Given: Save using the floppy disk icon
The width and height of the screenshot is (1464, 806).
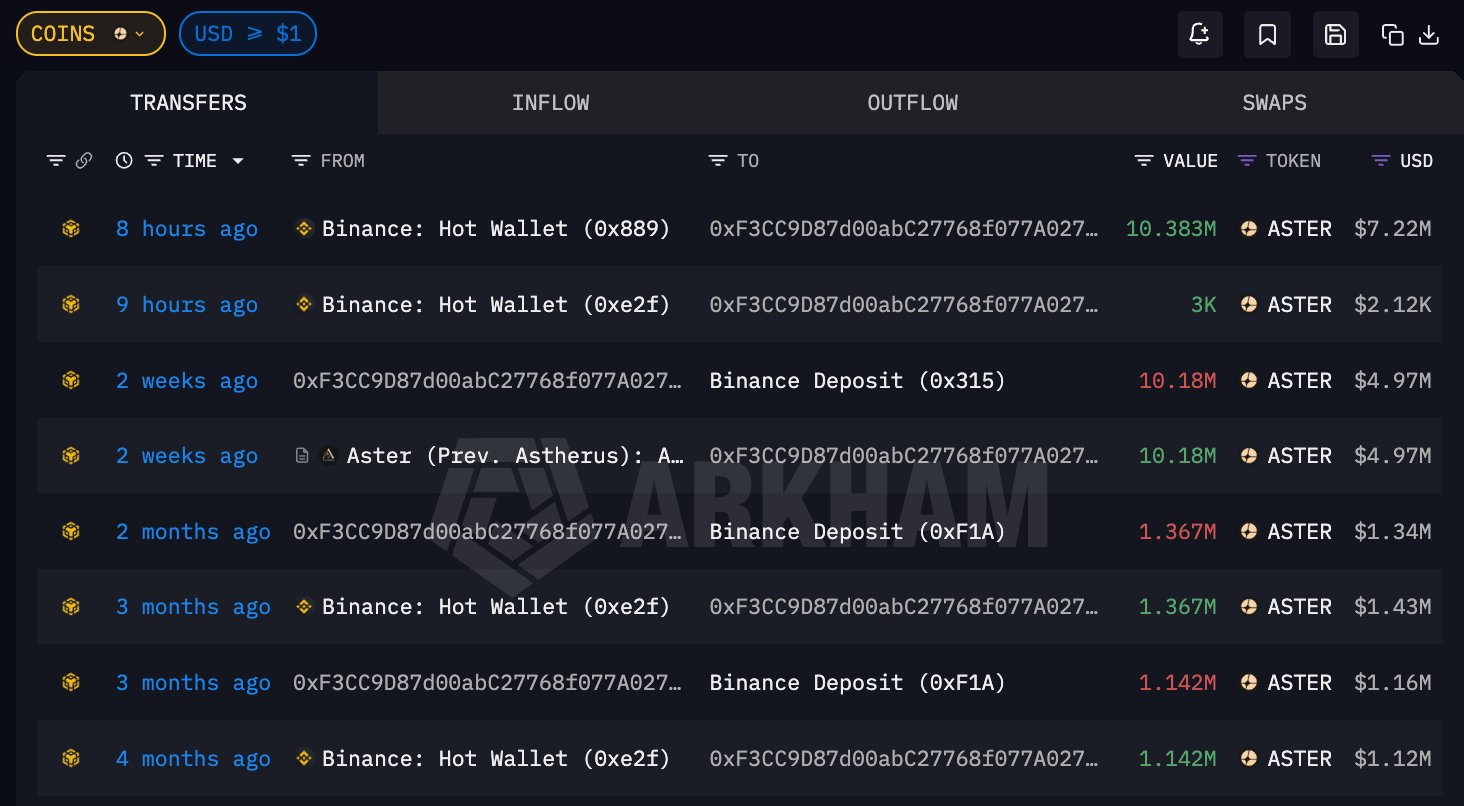Looking at the screenshot, I should coord(1335,34).
